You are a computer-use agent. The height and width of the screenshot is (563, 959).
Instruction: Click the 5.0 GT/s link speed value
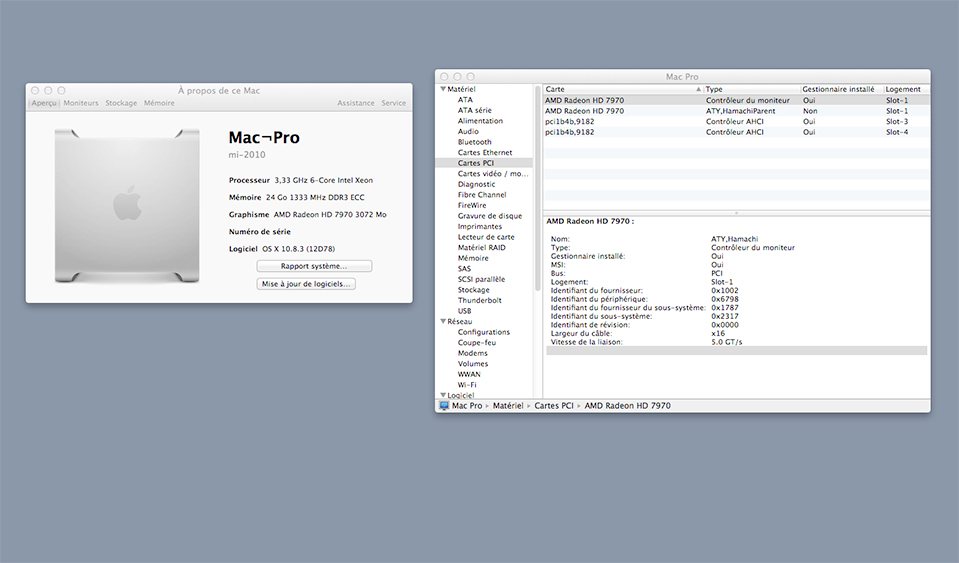[x=727, y=342]
